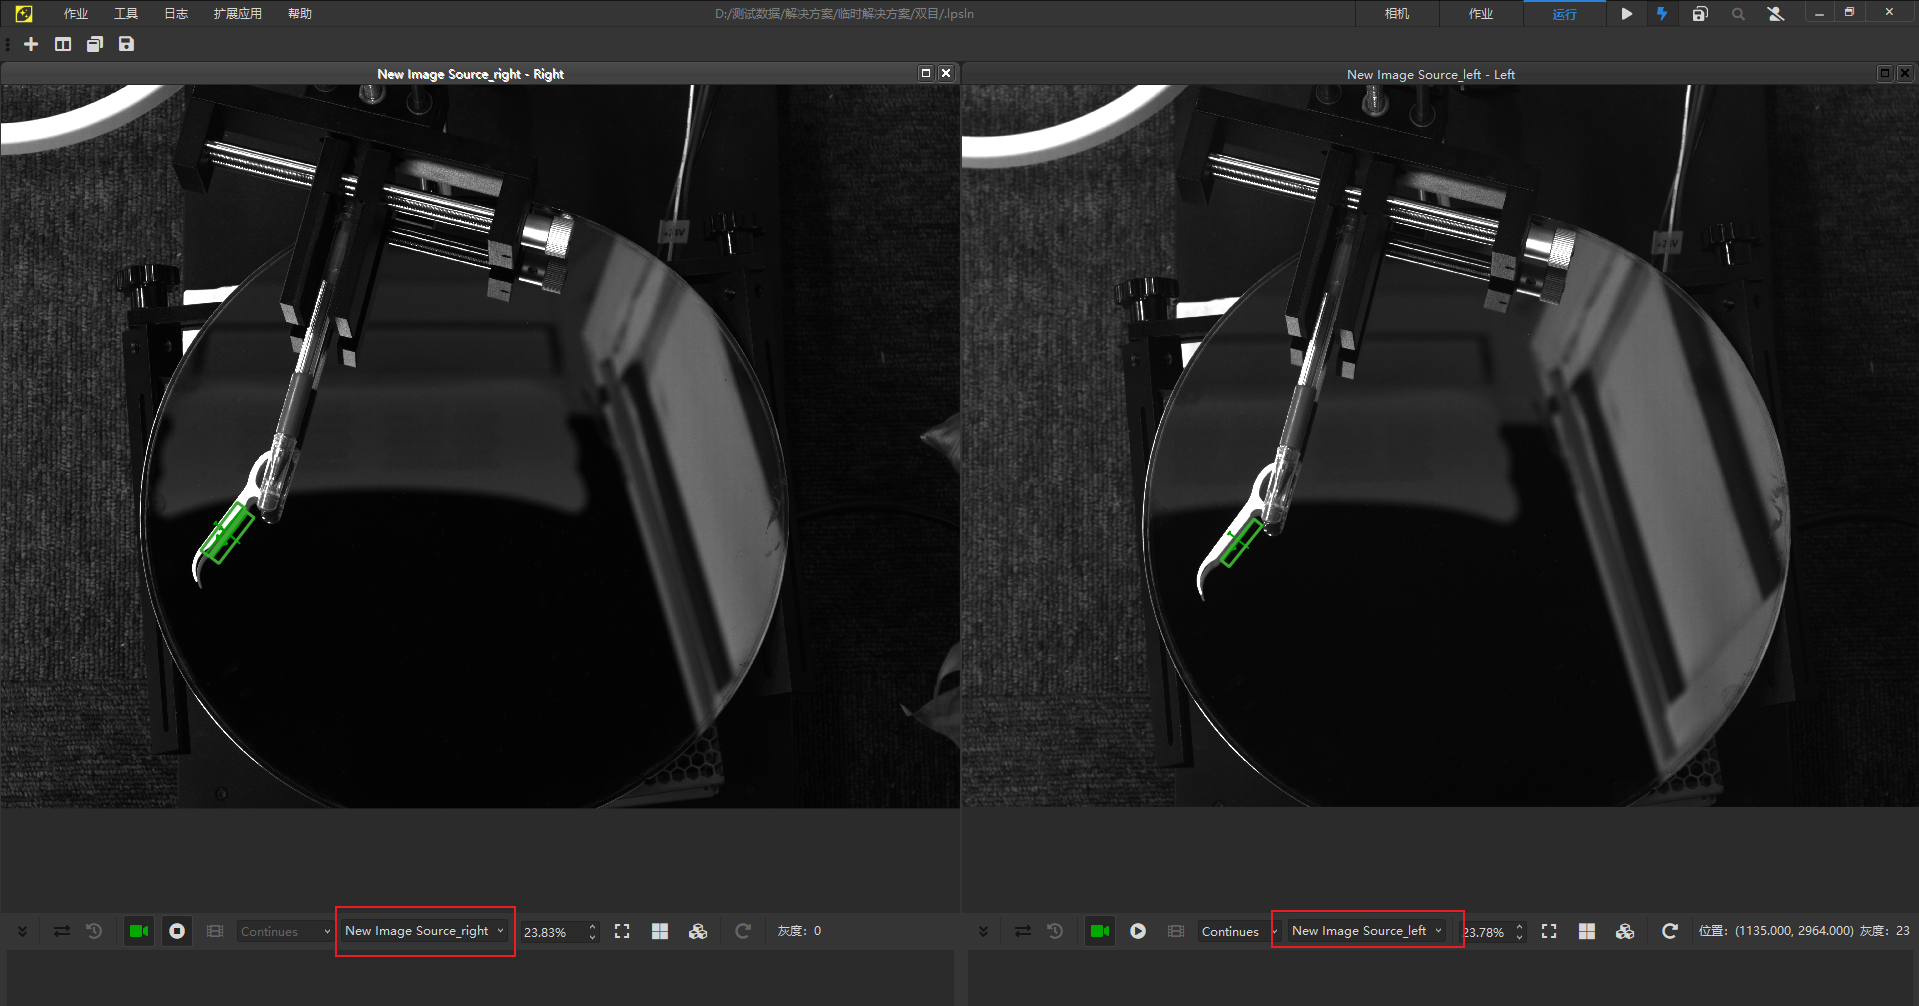Click the refresh icon in the Left viewer toolbar
The height and width of the screenshot is (1006, 1919).
click(x=1669, y=931)
